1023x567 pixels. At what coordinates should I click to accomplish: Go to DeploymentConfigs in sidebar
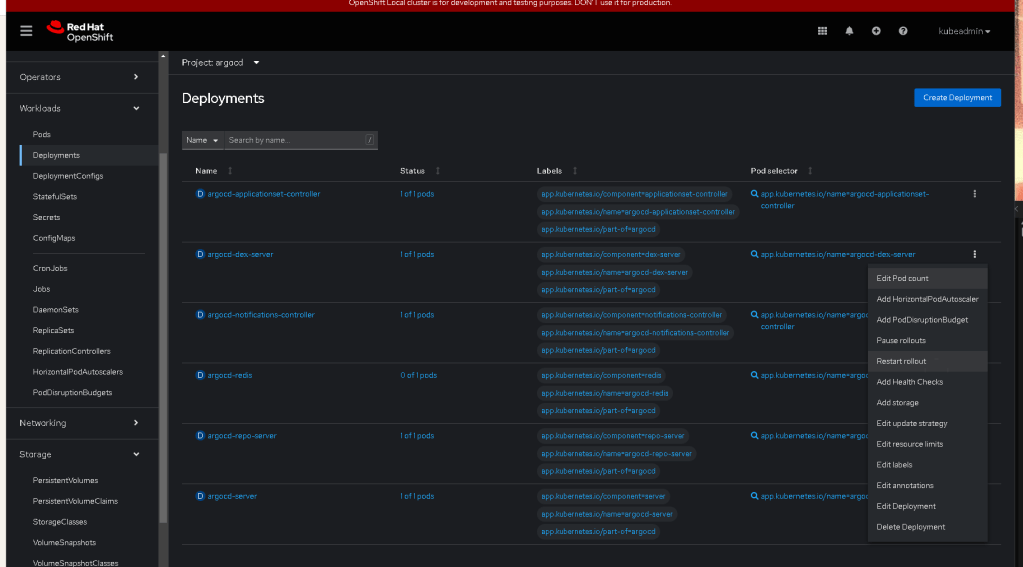tap(68, 176)
